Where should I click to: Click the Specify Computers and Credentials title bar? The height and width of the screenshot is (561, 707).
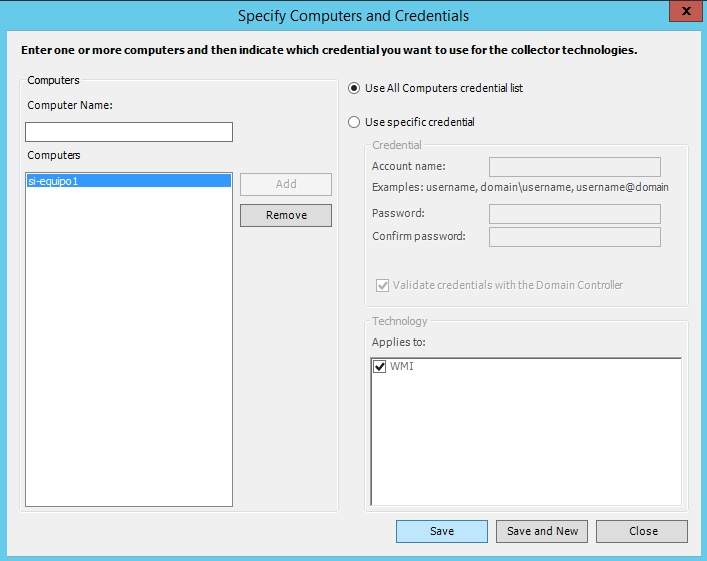coord(353,16)
